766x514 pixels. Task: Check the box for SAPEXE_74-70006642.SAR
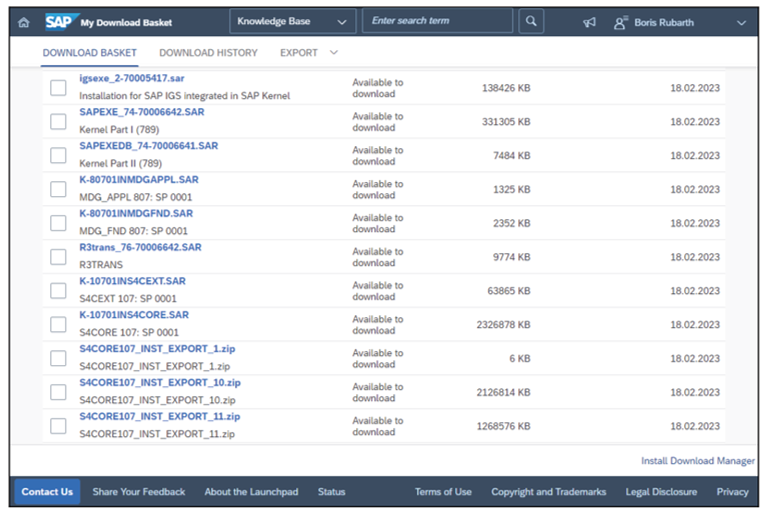pyautogui.click(x=58, y=122)
